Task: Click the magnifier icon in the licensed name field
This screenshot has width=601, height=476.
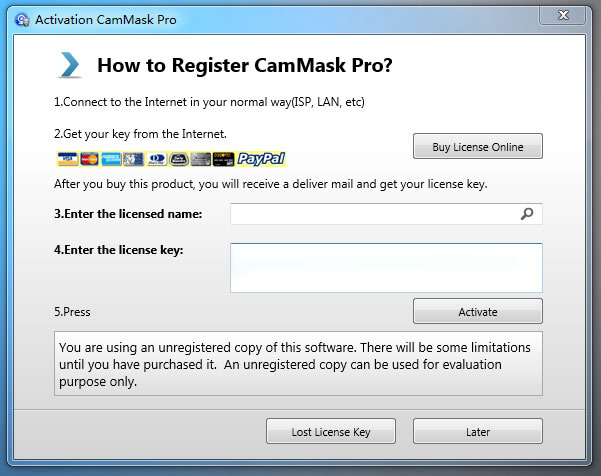Action: click(x=527, y=213)
